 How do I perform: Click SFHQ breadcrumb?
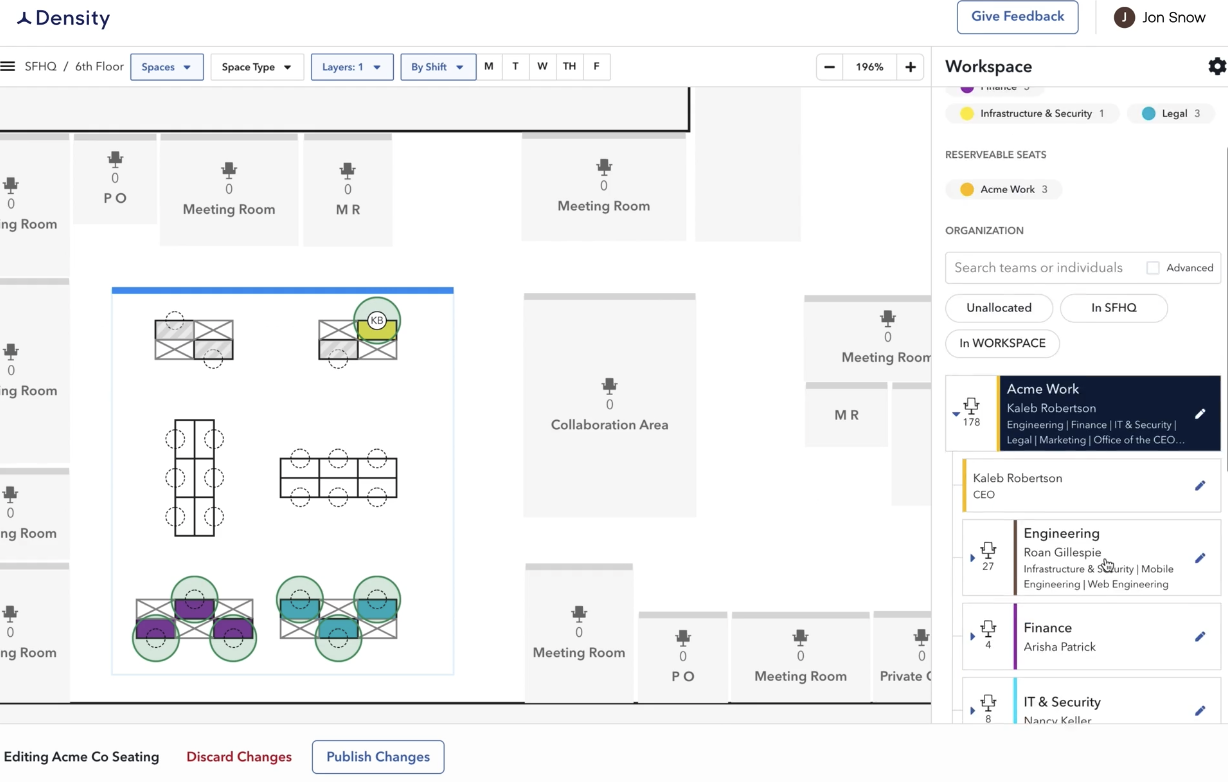click(41, 67)
